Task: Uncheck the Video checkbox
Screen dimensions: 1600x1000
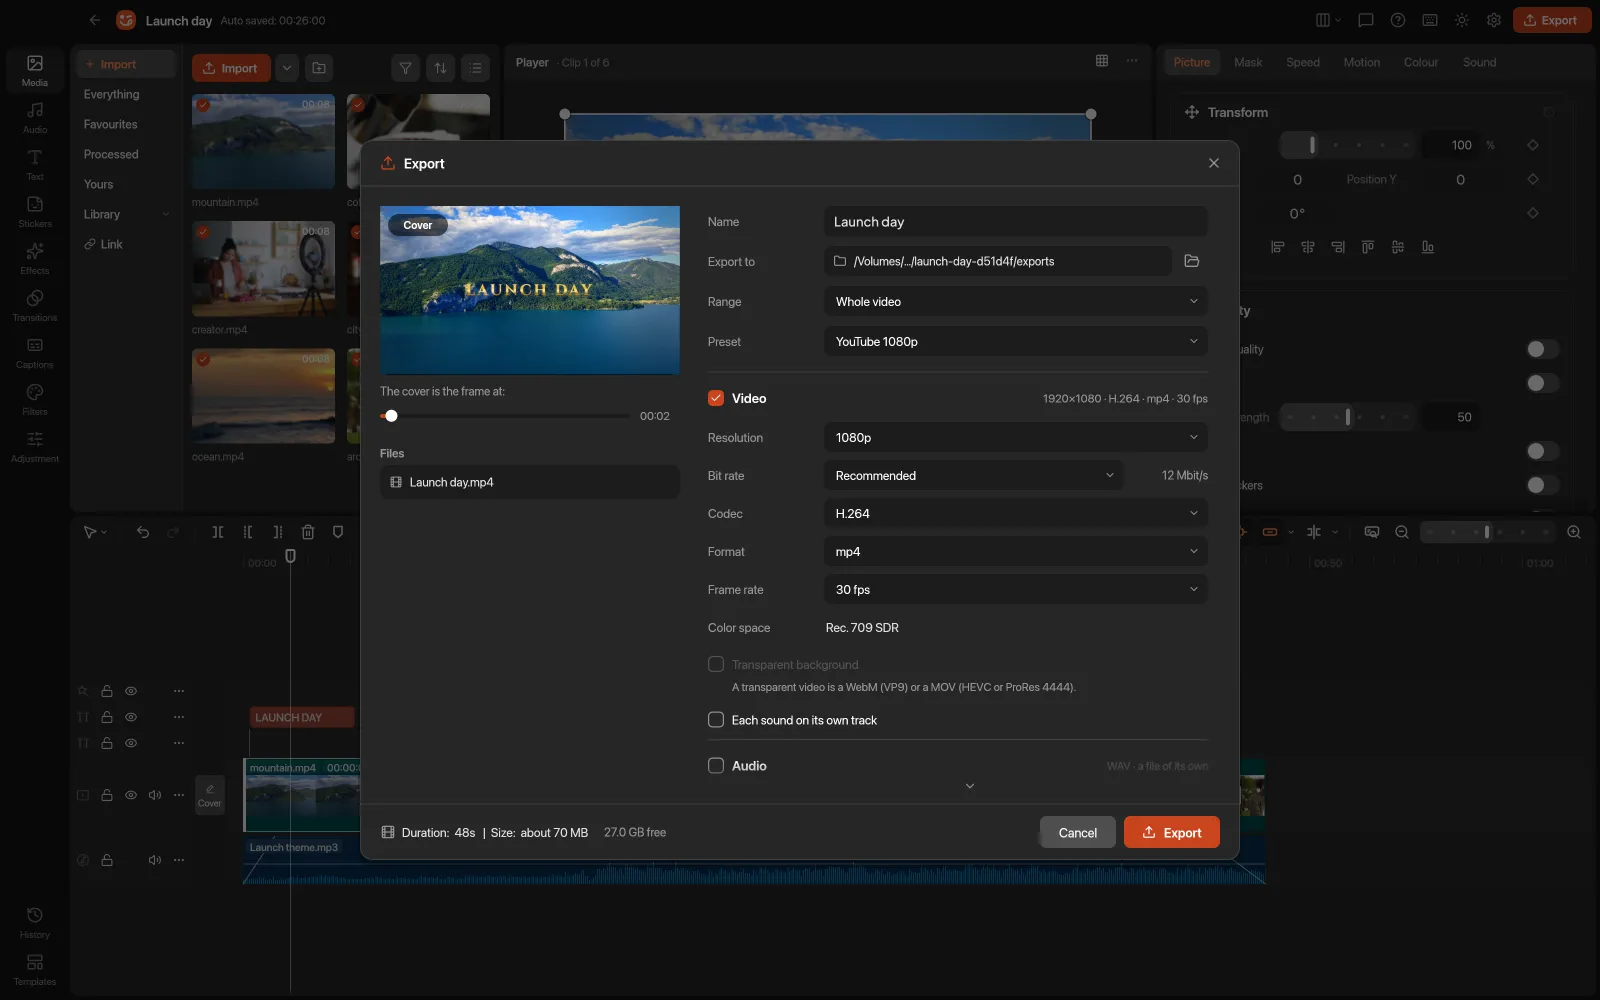Action: tap(716, 398)
